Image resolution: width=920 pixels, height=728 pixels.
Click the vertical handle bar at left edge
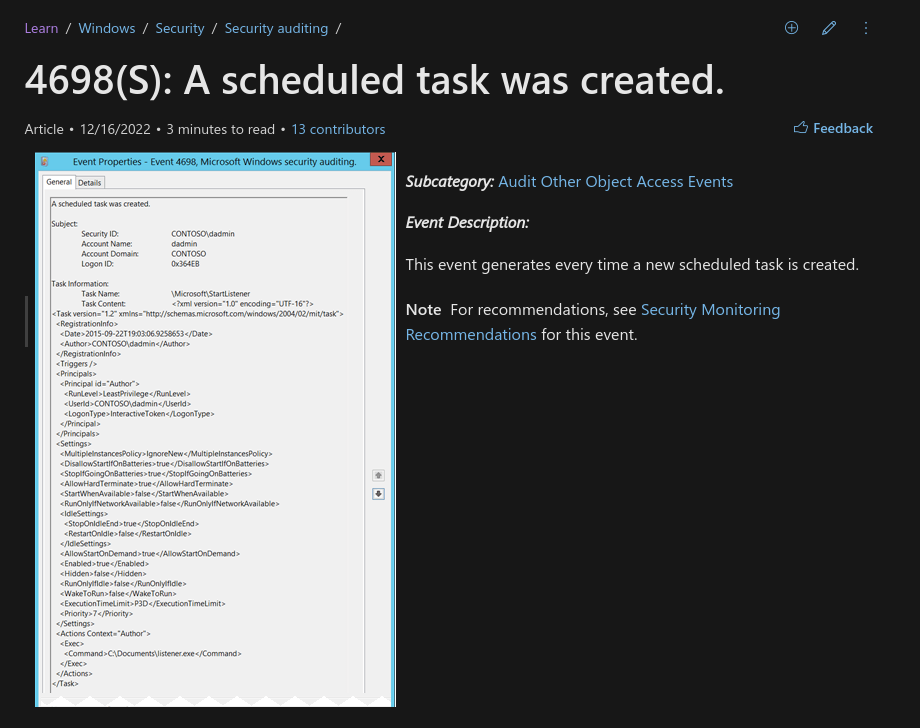[27, 321]
